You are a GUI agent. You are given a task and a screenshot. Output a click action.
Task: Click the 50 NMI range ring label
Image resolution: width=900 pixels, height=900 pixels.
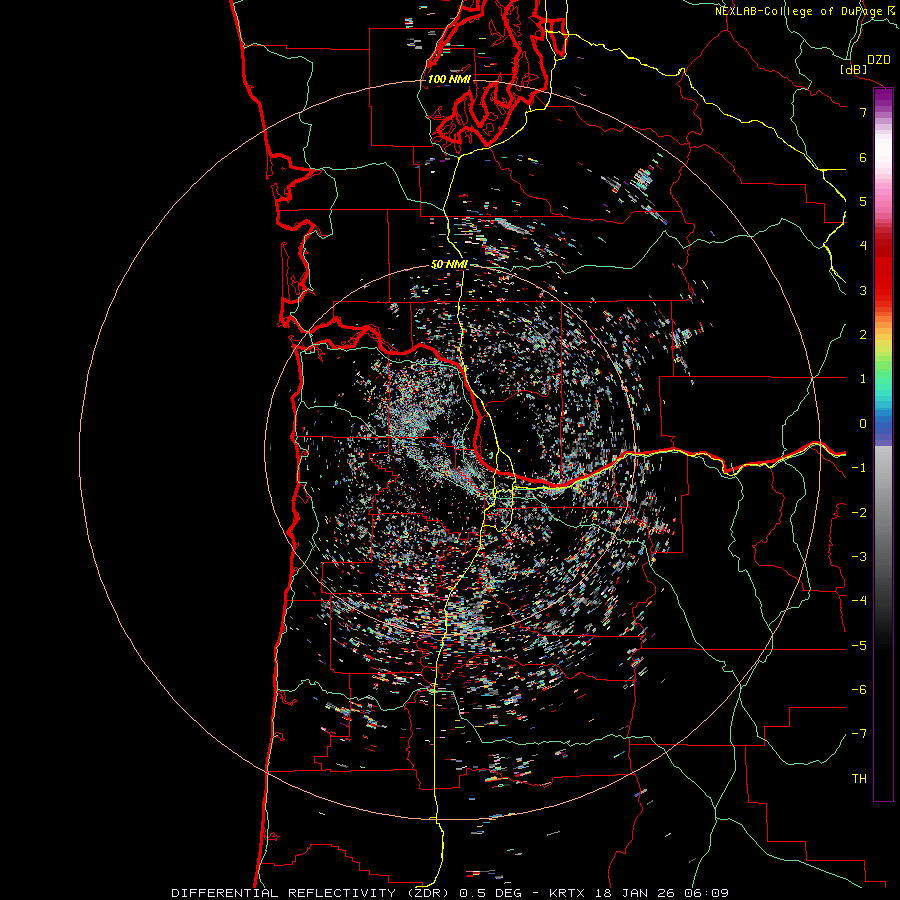pyautogui.click(x=449, y=264)
